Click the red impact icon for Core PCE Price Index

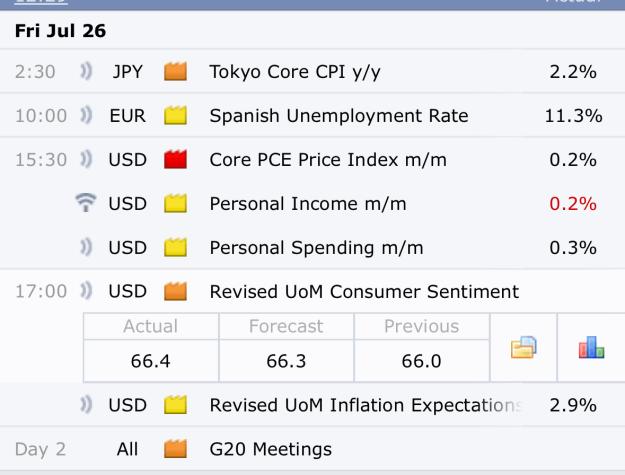pos(175,159)
